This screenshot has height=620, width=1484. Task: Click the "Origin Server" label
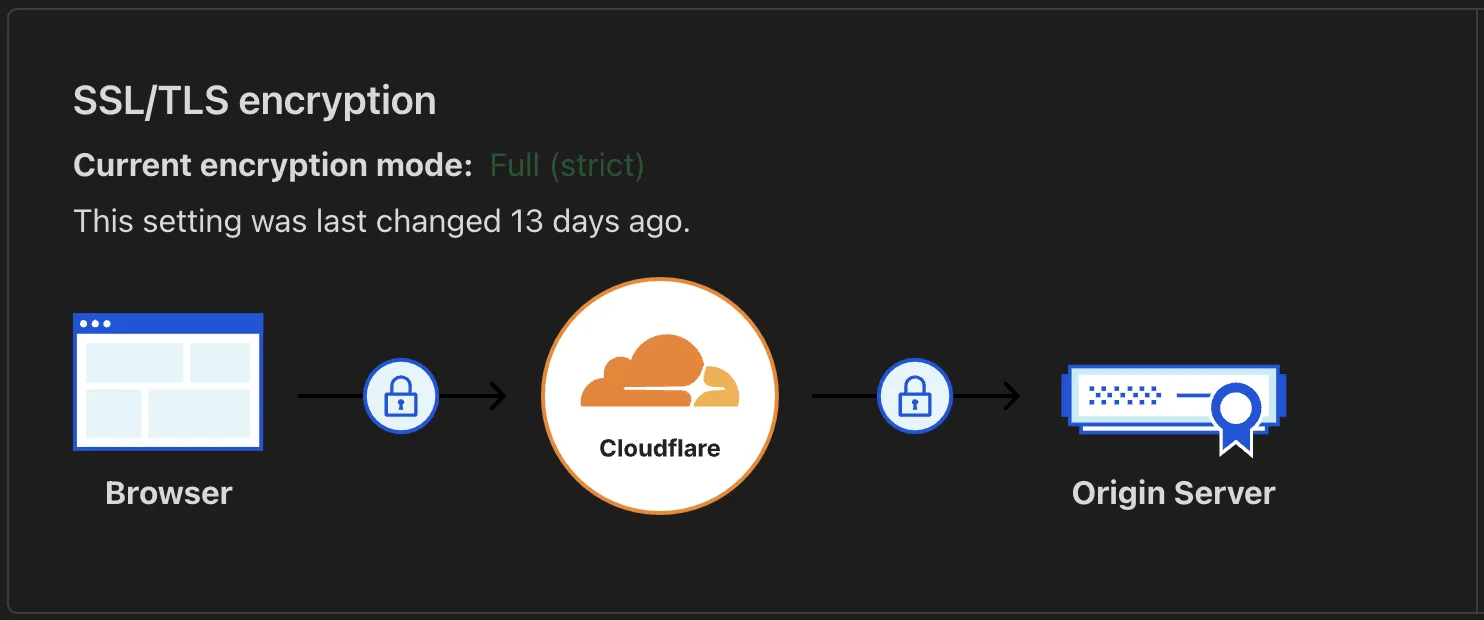[1173, 493]
